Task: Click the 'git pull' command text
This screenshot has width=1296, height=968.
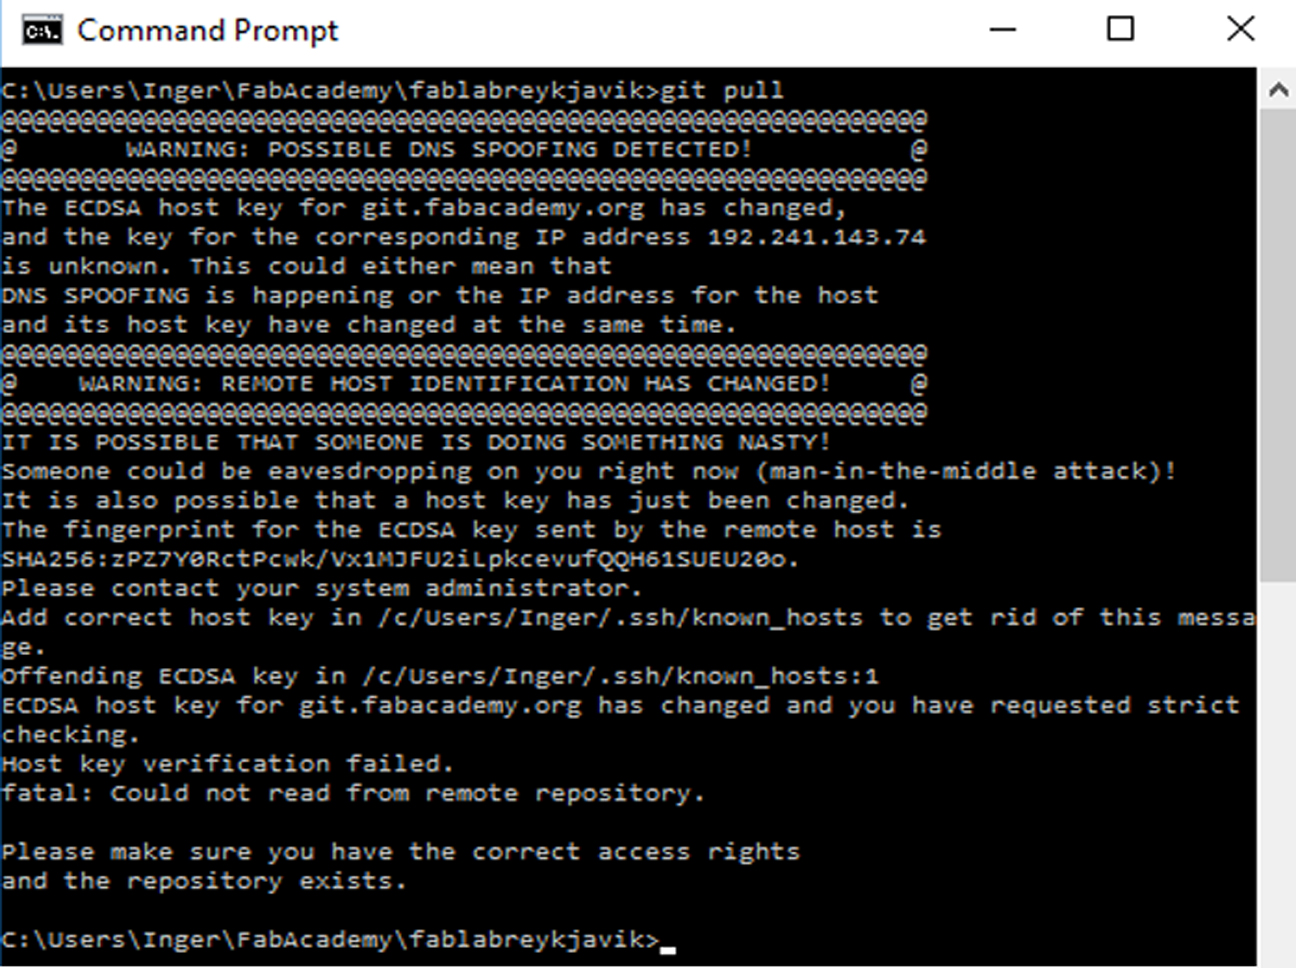Action: (722, 90)
